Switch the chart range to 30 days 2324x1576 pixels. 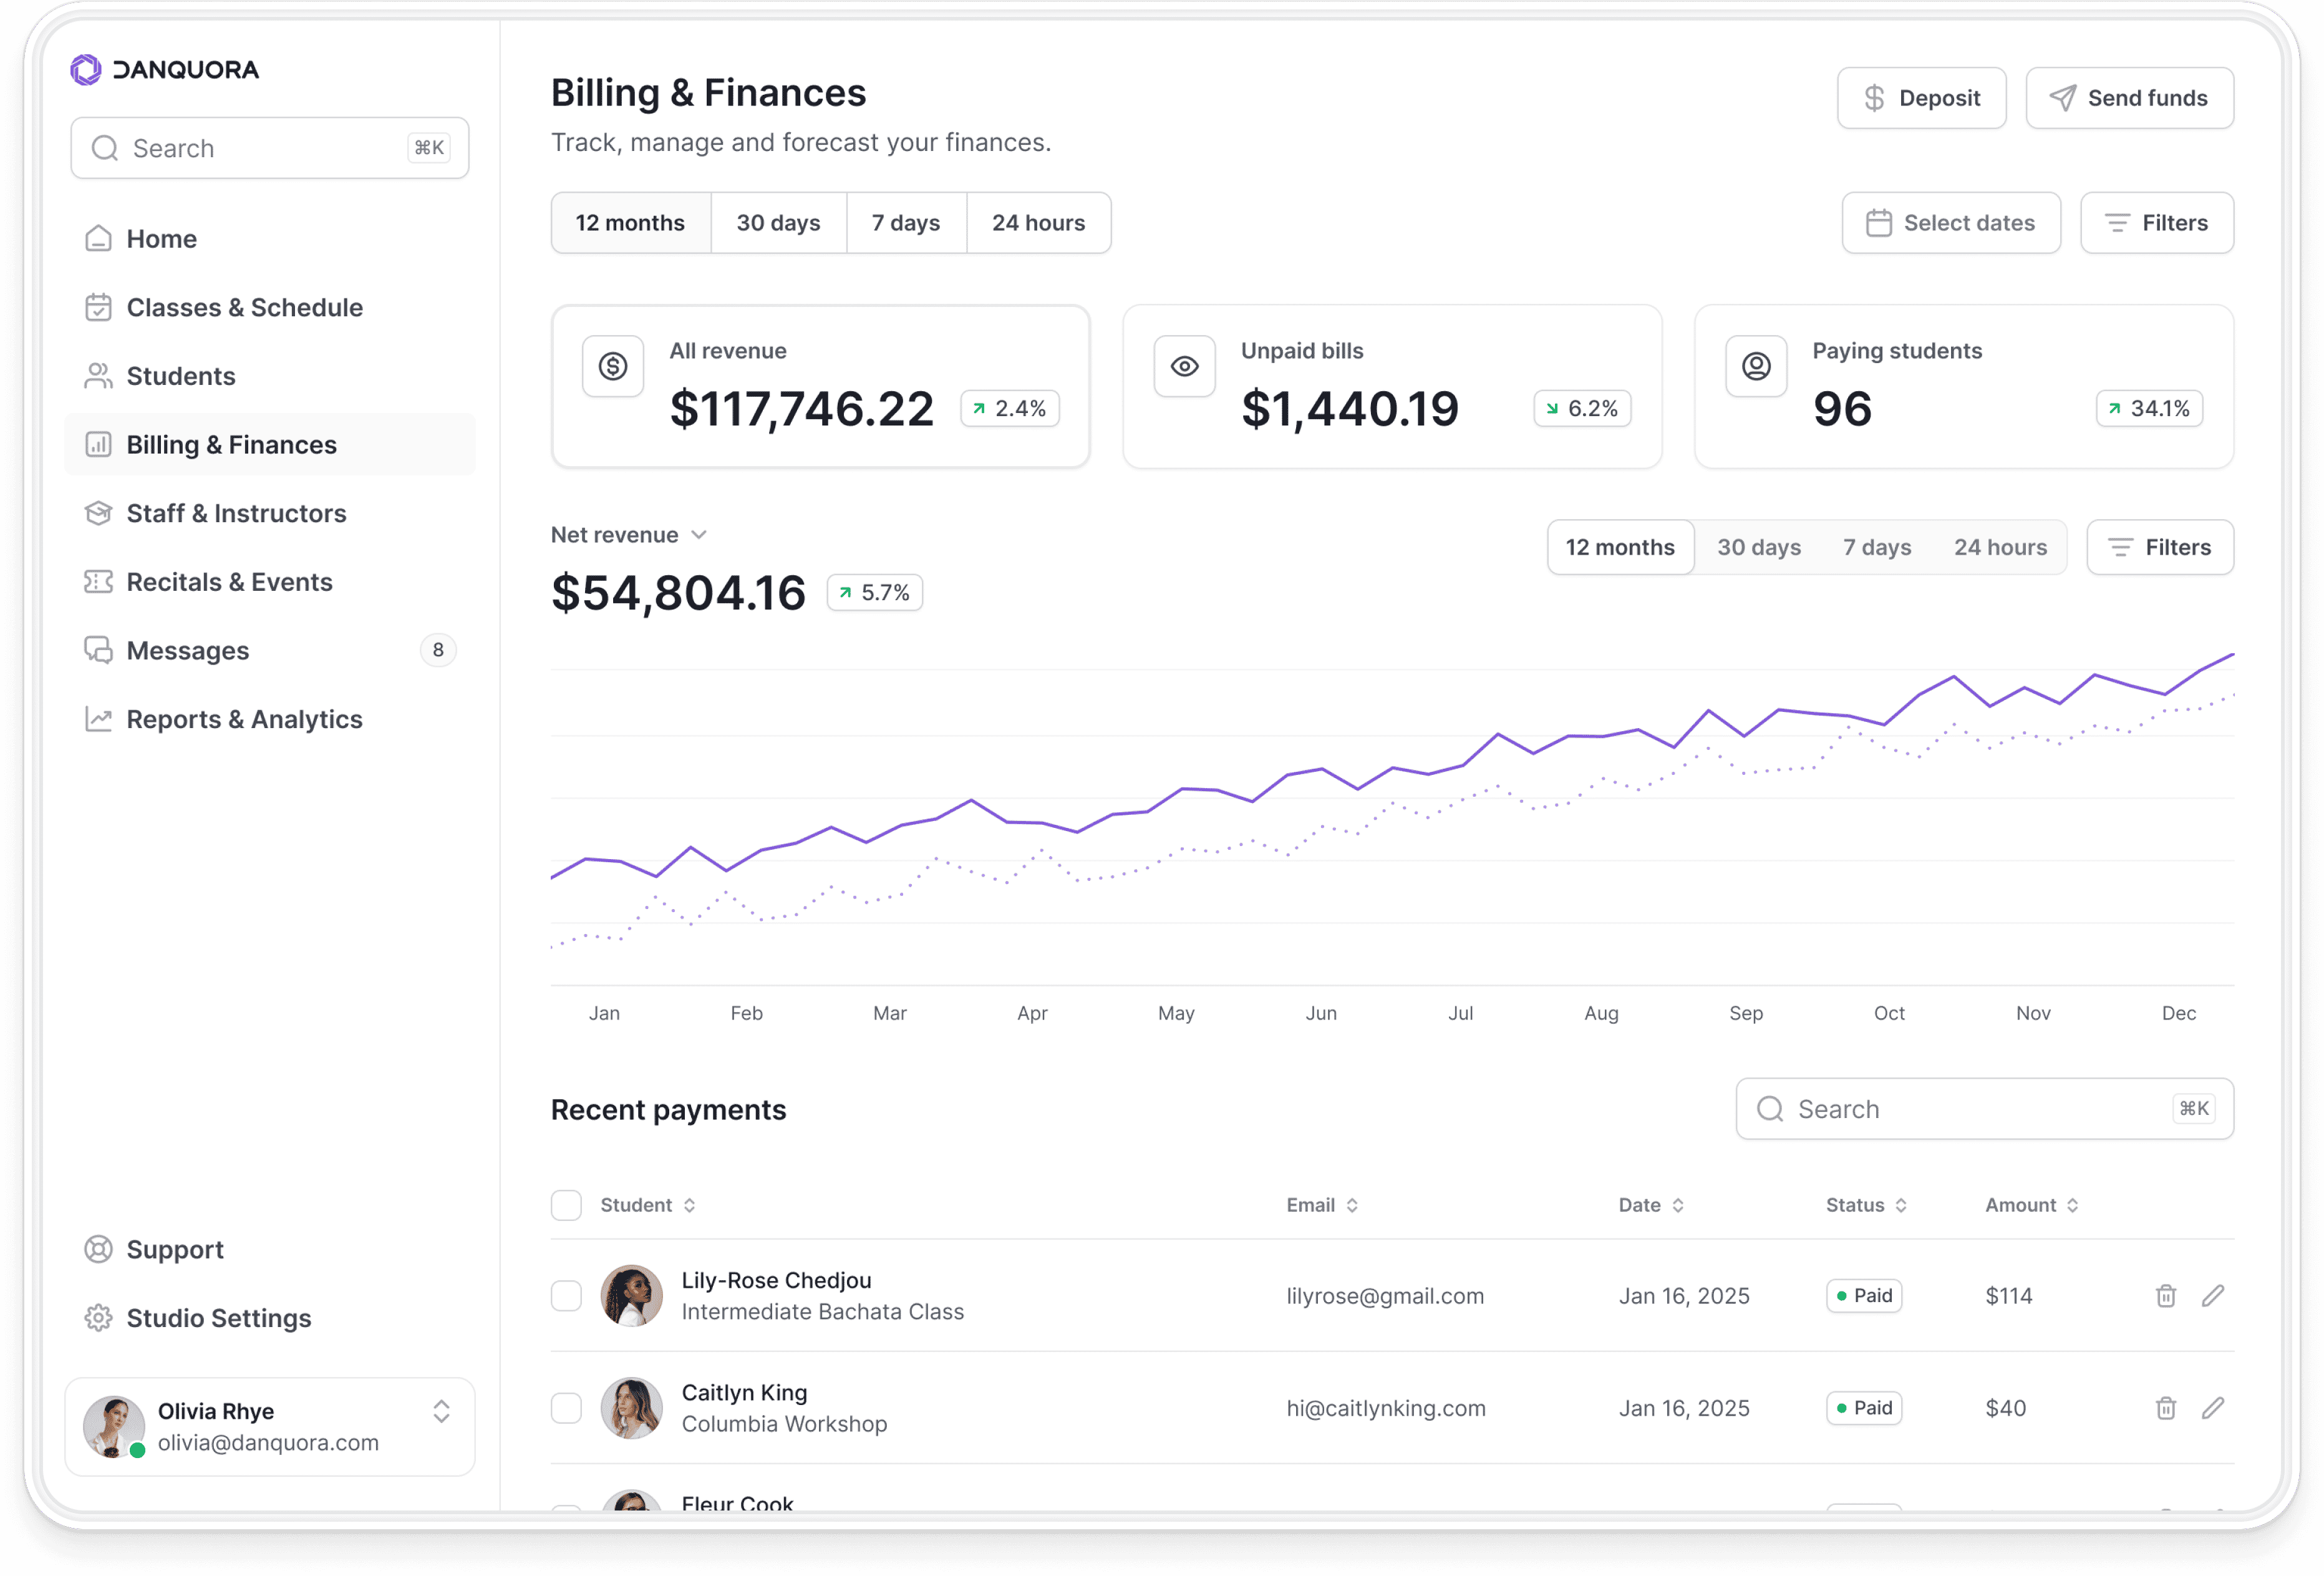[1759, 547]
